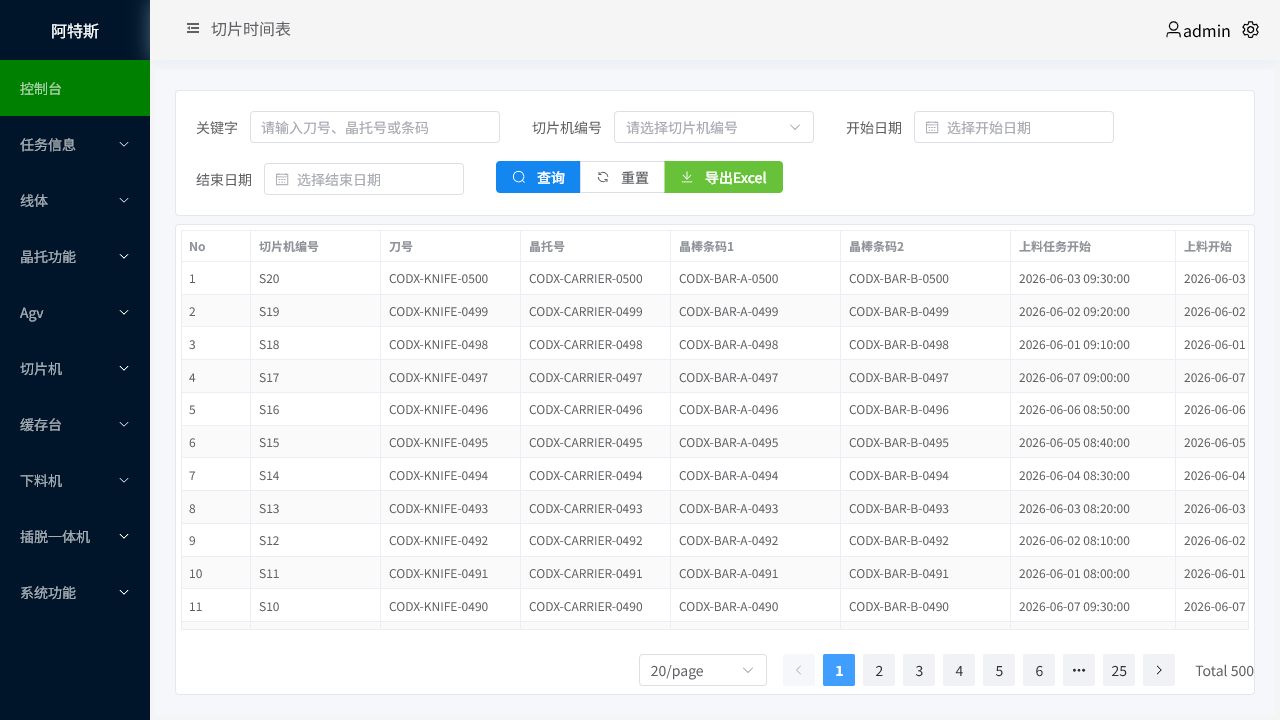Open the 结束日期 date picker field
Image resolution: width=1280 pixels, height=720 pixels.
pyautogui.click(x=364, y=179)
